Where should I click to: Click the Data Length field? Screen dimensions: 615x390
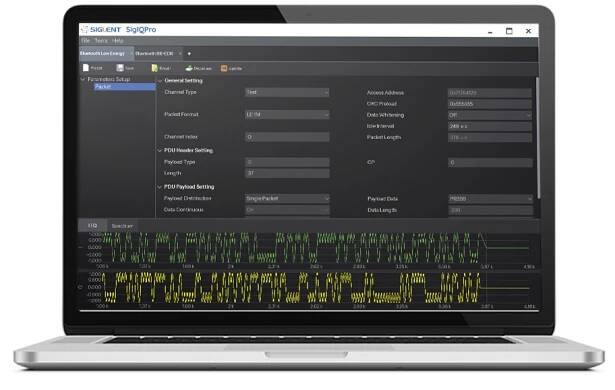[490, 210]
